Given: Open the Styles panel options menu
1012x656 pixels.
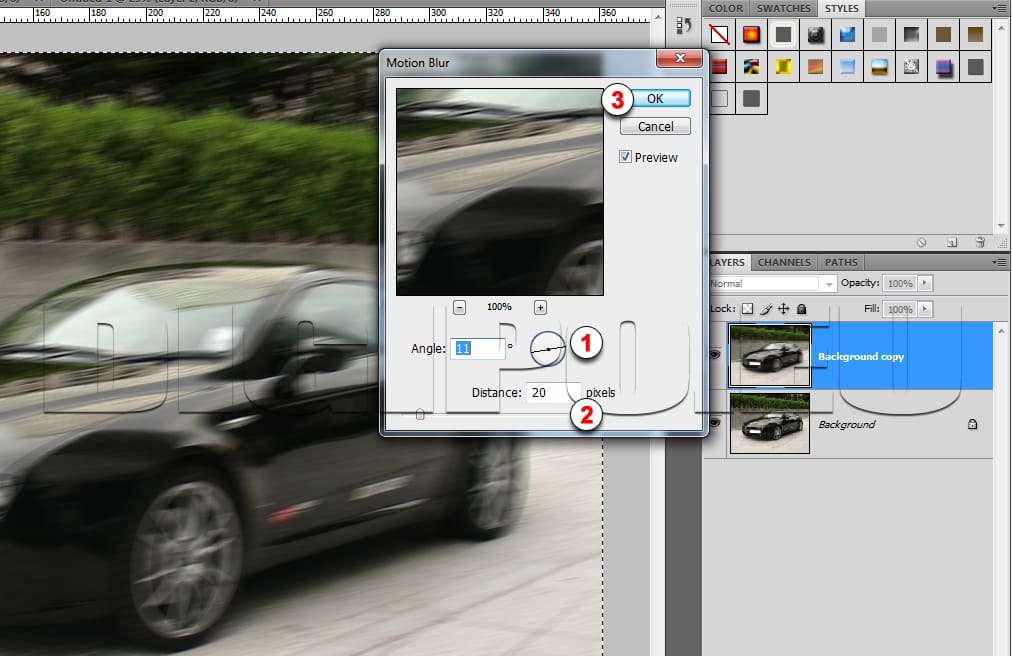Looking at the screenshot, I should pyautogui.click(x=998, y=8).
